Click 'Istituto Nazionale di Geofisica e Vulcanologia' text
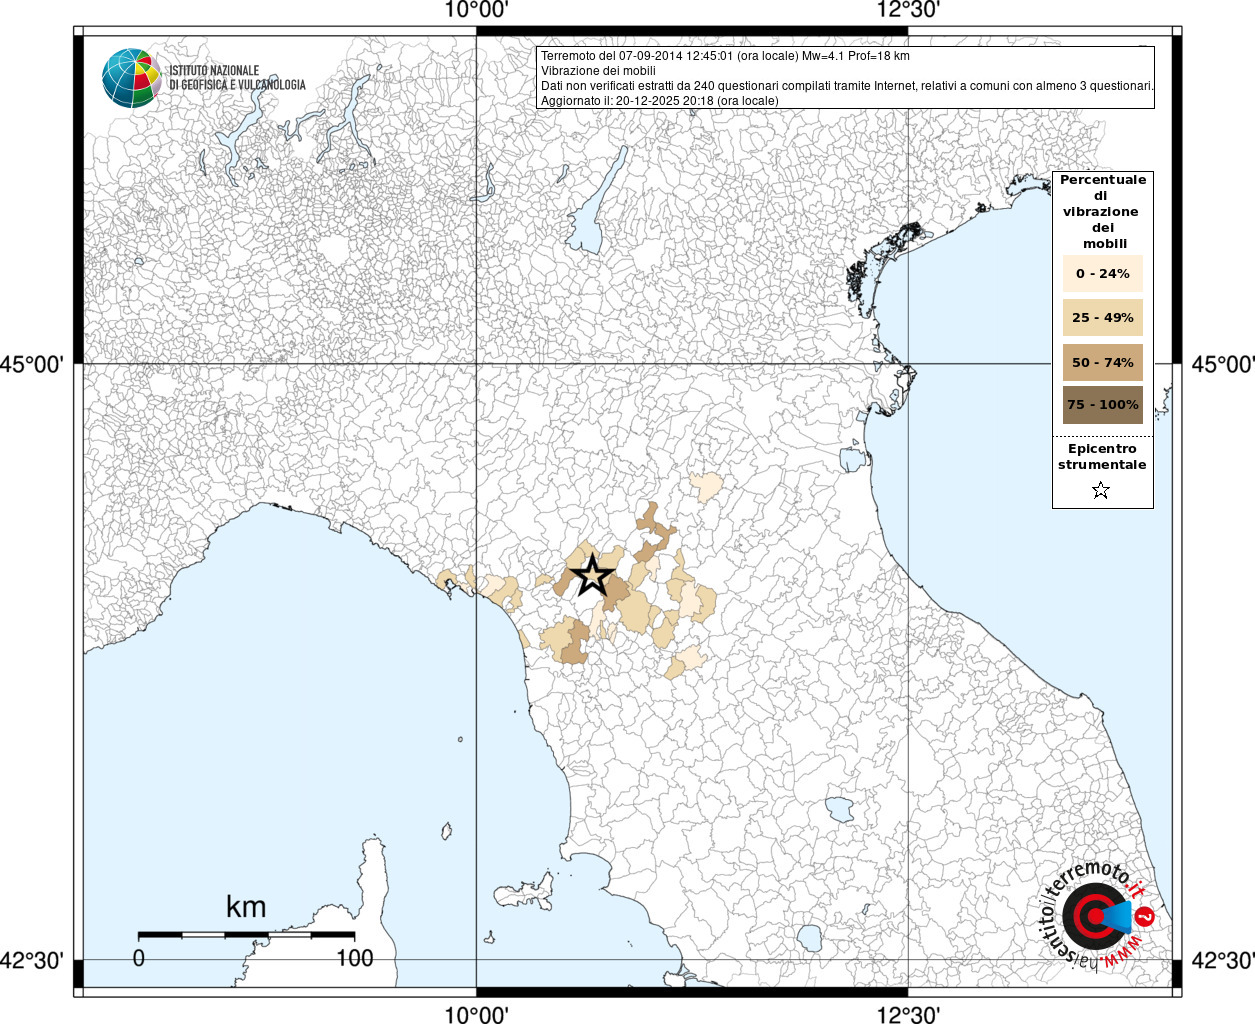Screen dimensions: 1255x1024 tap(237, 78)
